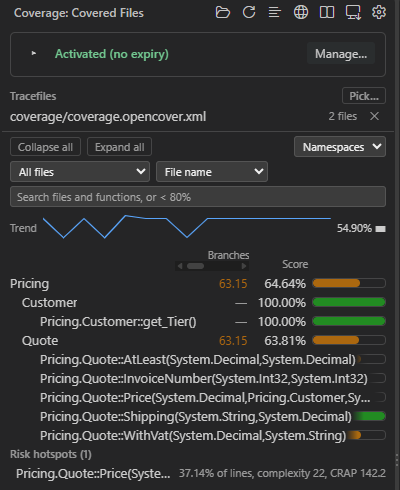Click Customer green 100% score bar
This screenshot has width=400, height=490.
pyautogui.click(x=349, y=302)
